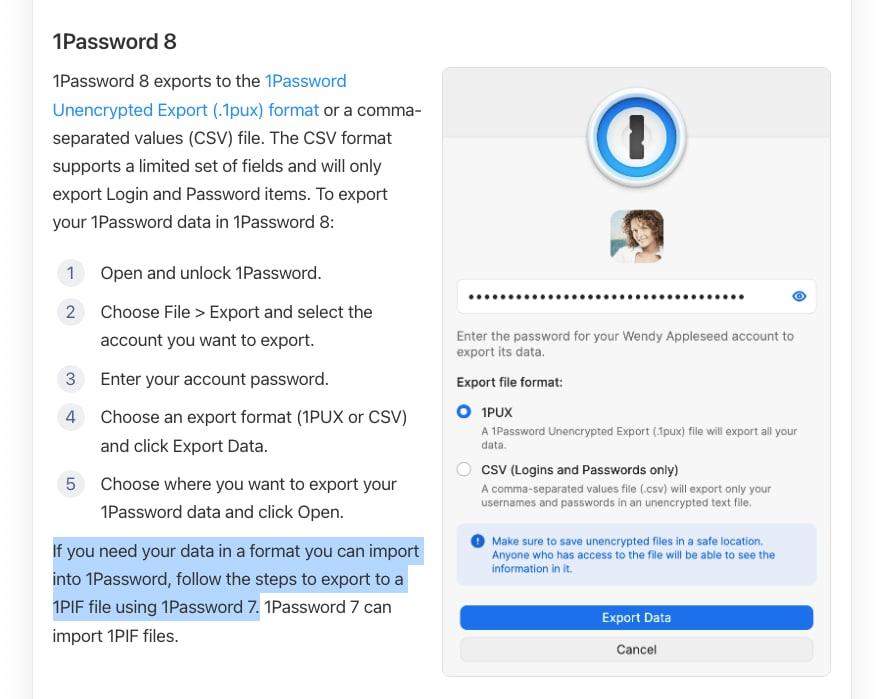Click the step 1 number badge
The image size is (896, 699).
(70, 273)
